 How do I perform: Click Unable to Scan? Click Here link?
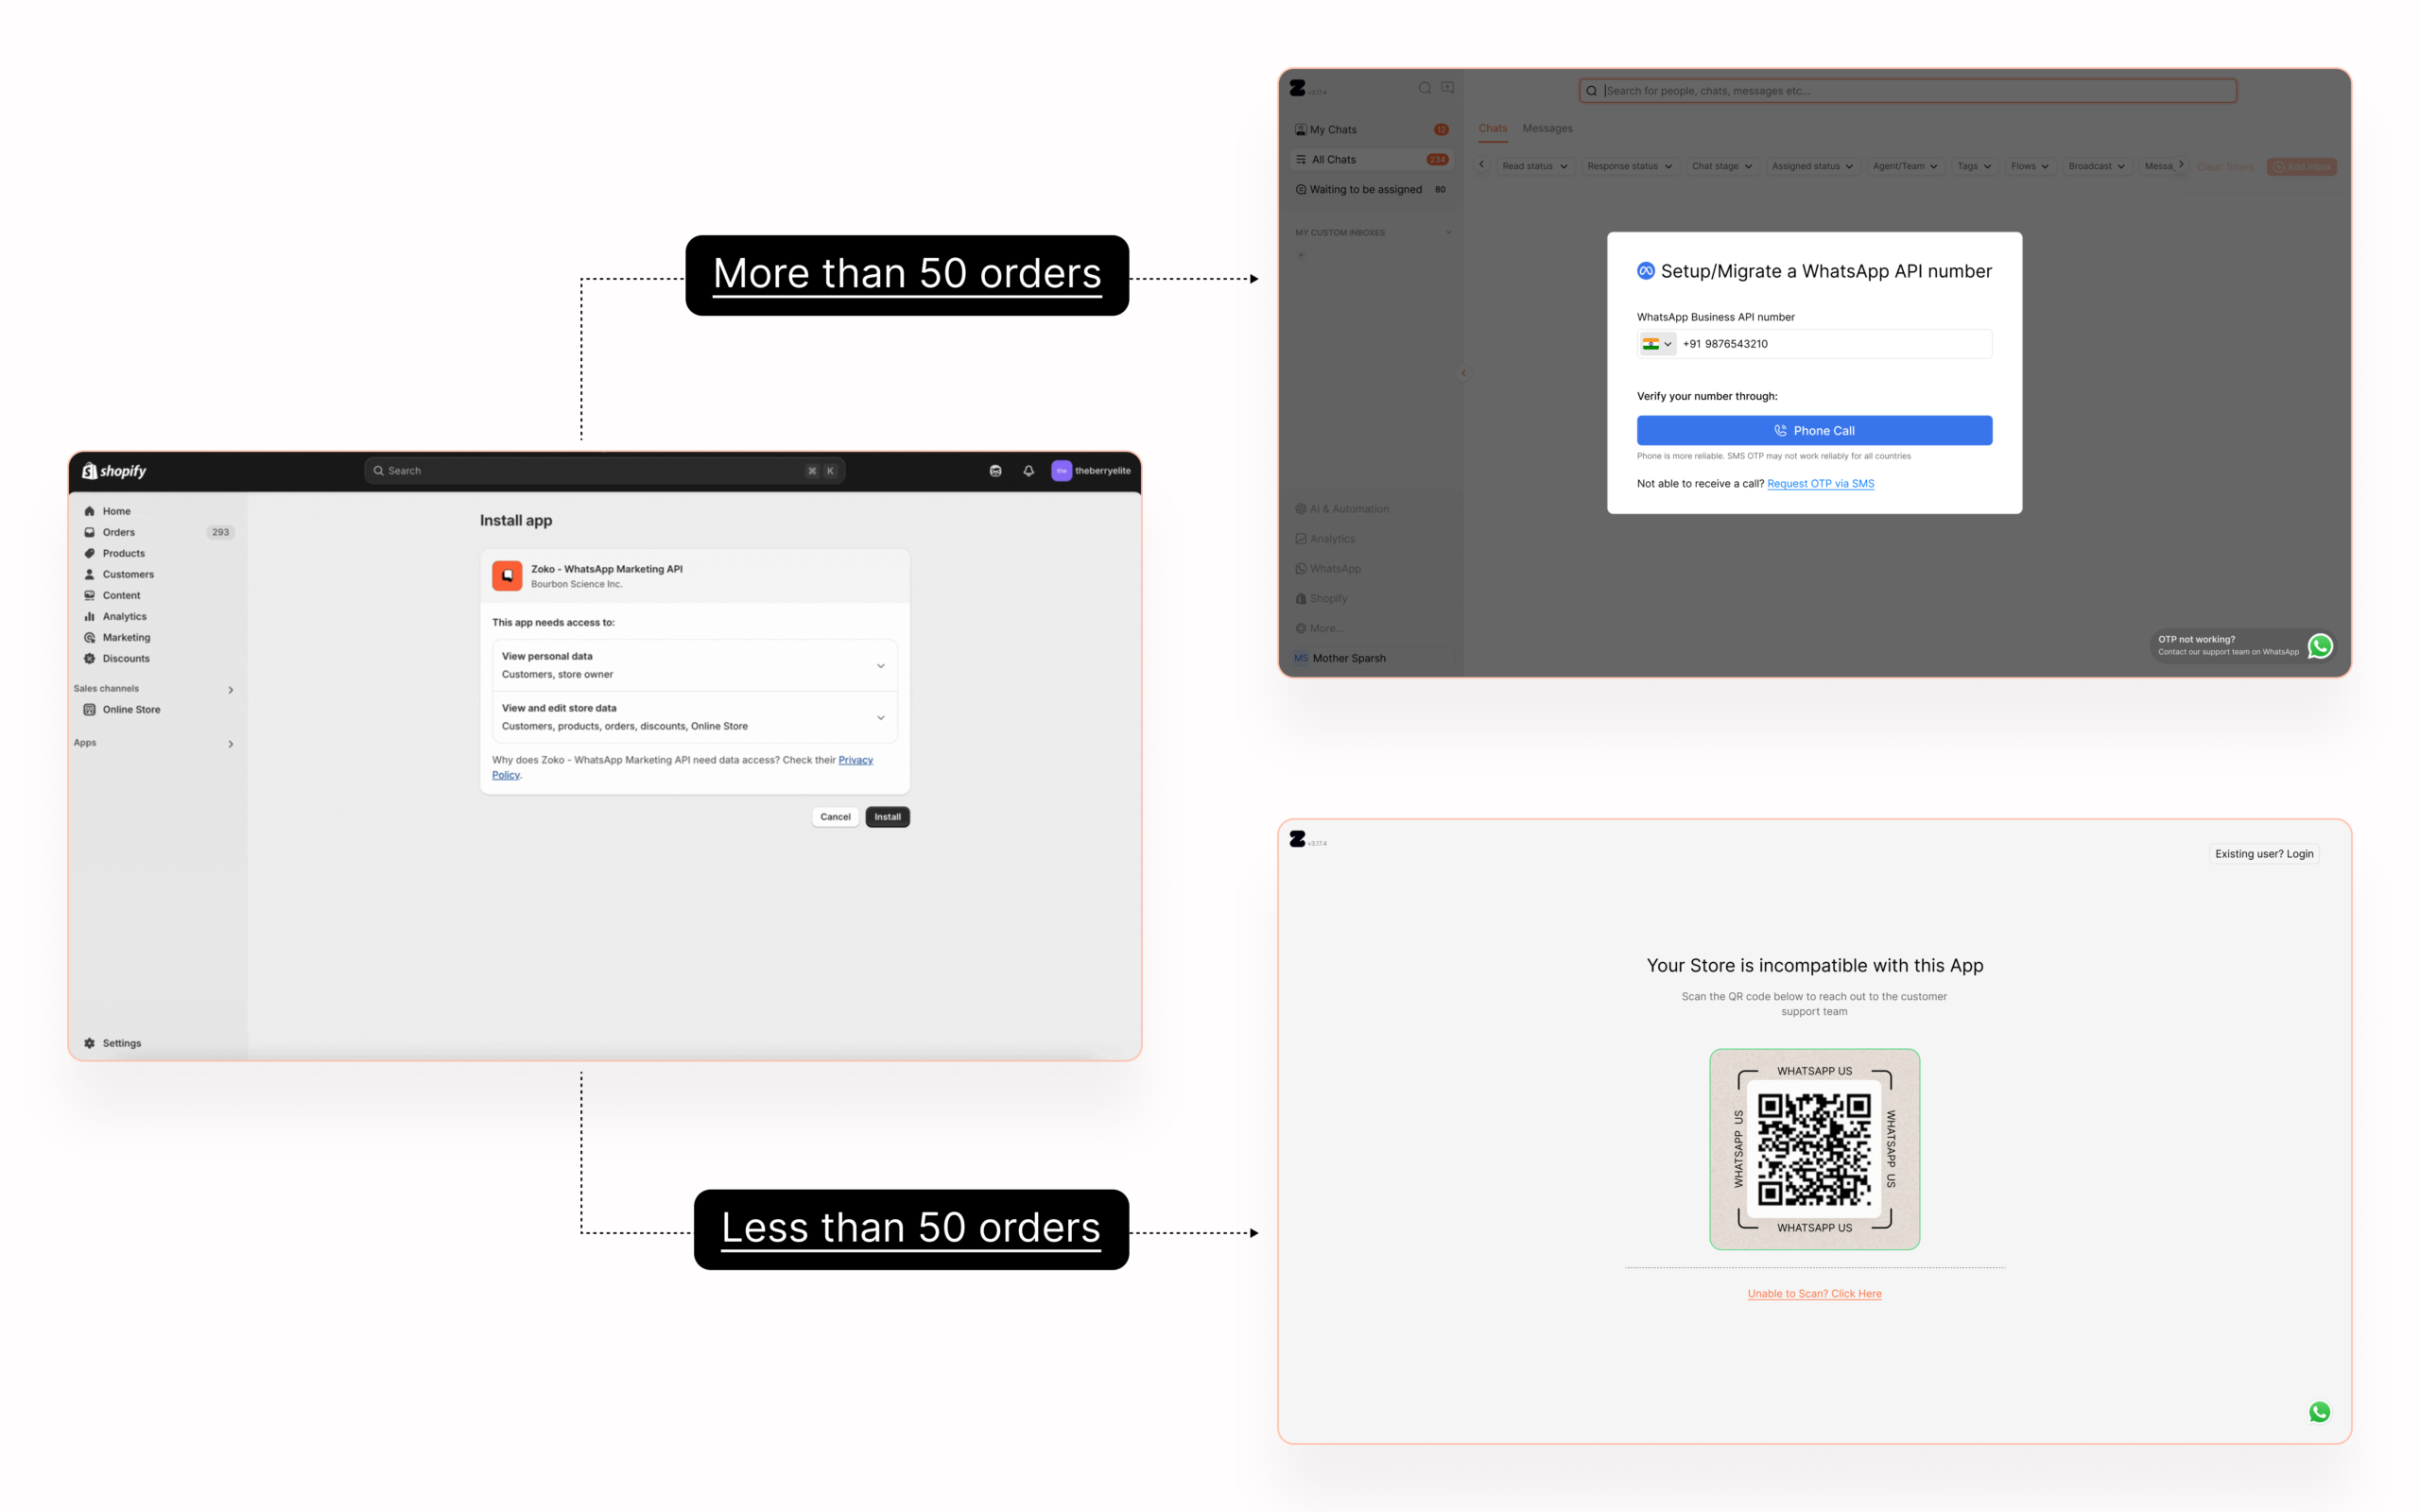coord(1814,1294)
